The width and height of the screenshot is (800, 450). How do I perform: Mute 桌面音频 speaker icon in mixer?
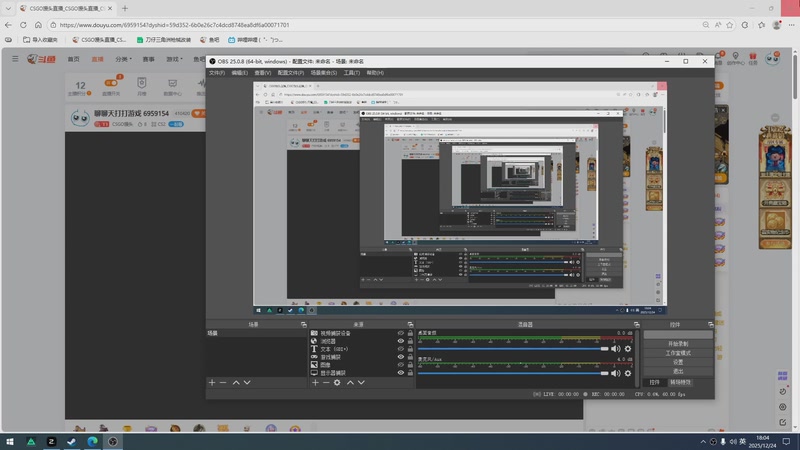616,348
